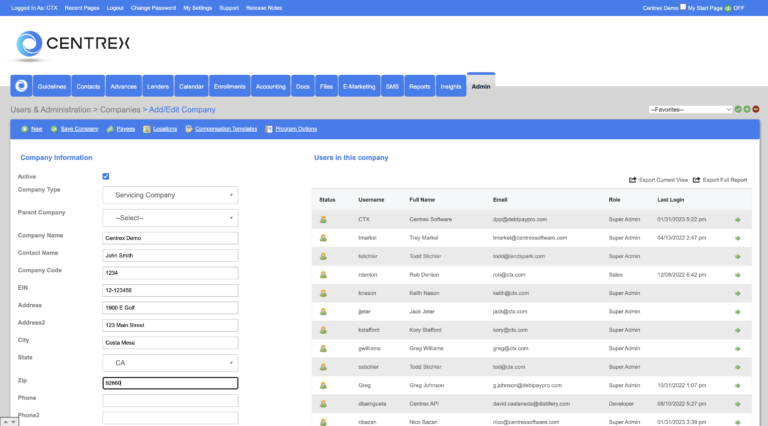Image resolution: width=768 pixels, height=426 pixels.
Task: Click the Logout link
Action: click(x=115, y=8)
